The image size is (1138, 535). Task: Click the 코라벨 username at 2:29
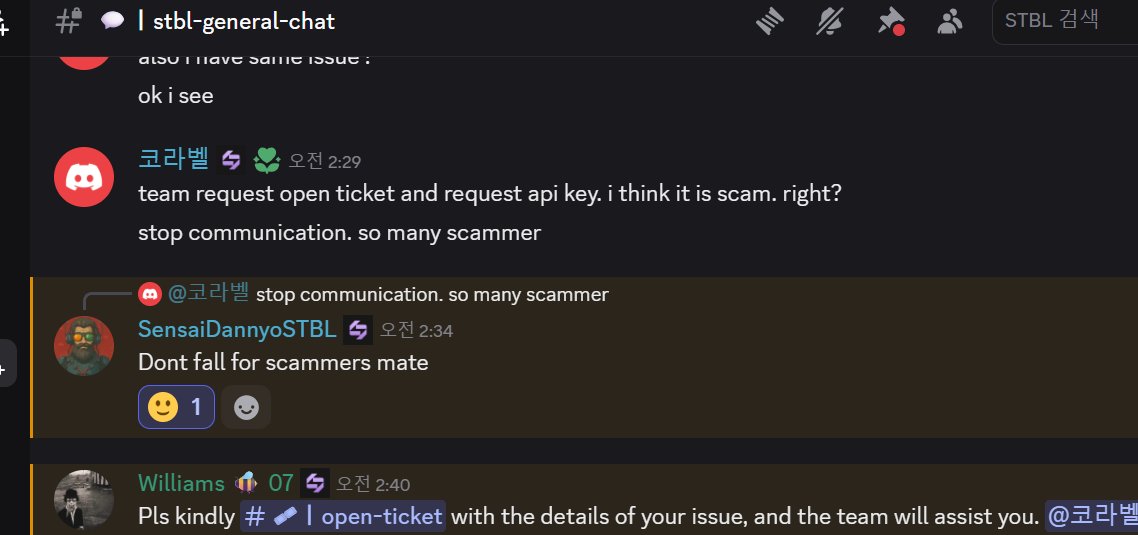click(173, 159)
